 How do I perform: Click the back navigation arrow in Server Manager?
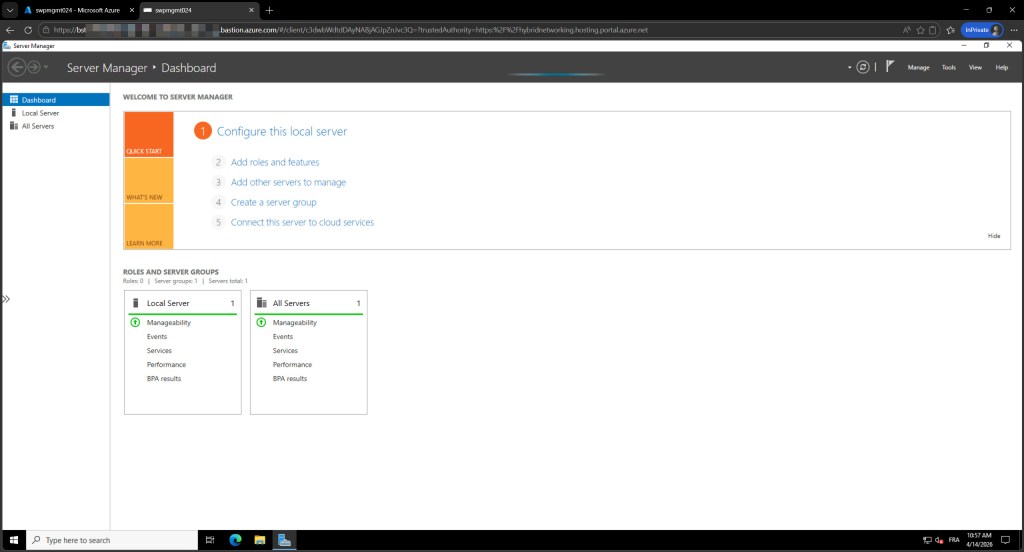pos(16,67)
